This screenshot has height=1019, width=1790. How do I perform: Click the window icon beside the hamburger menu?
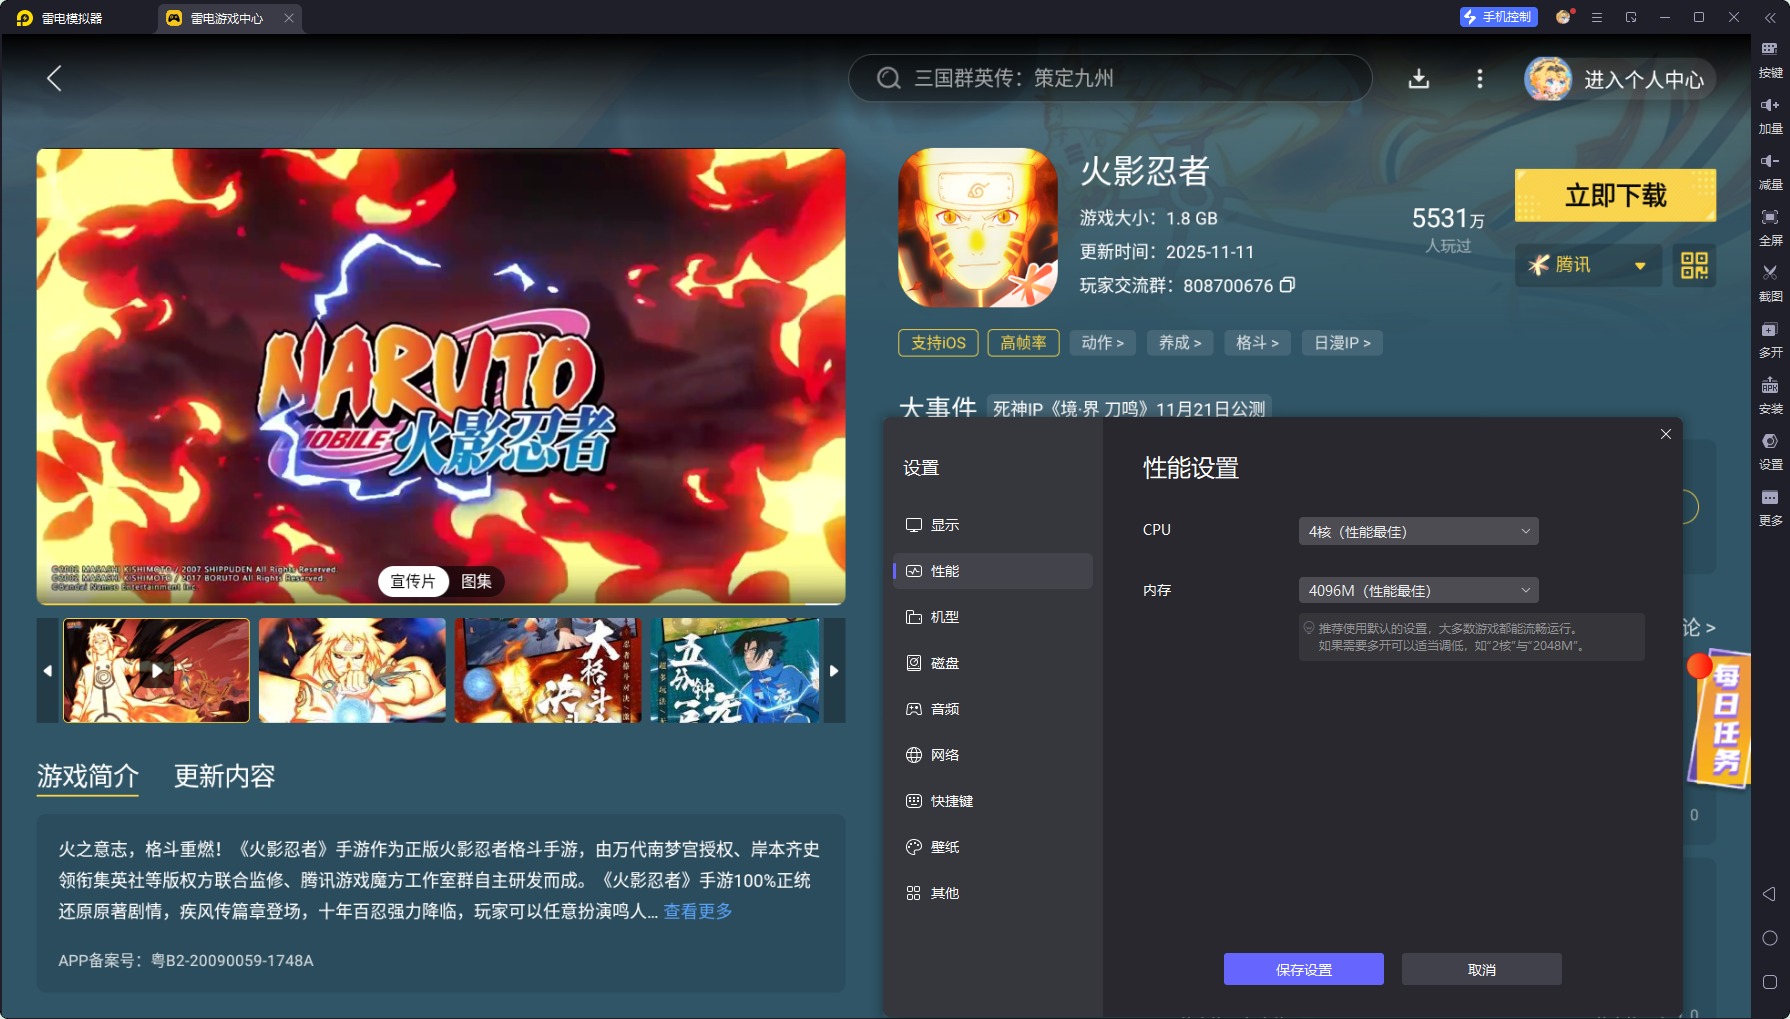1631,18
